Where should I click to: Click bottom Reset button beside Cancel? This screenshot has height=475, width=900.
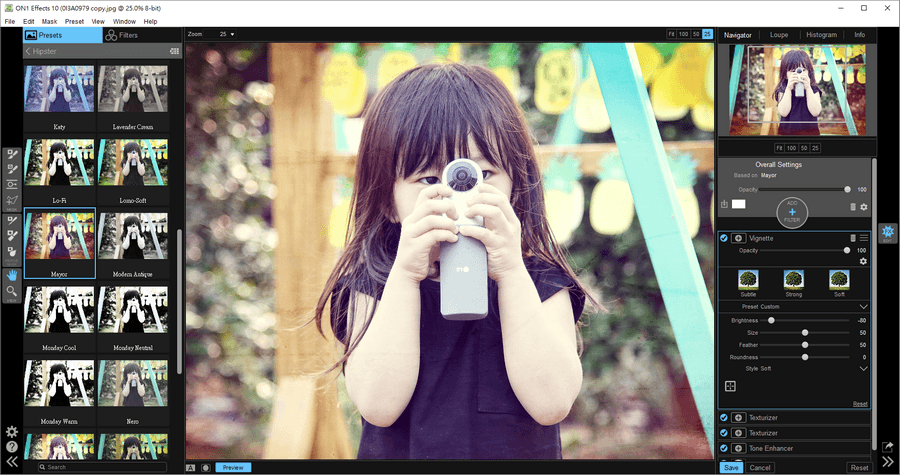[x=859, y=468]
